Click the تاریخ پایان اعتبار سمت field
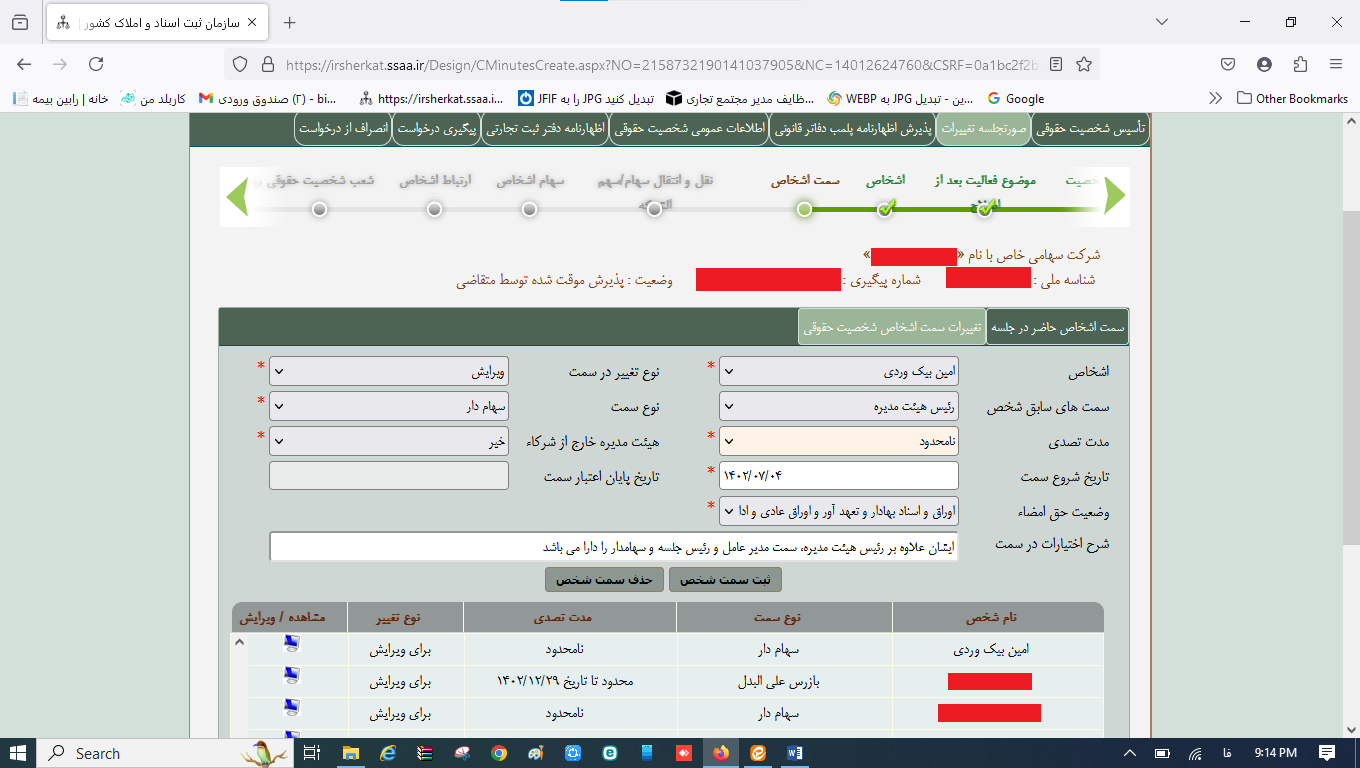Screen dimensions: 1360x768 tap(390, 476)
